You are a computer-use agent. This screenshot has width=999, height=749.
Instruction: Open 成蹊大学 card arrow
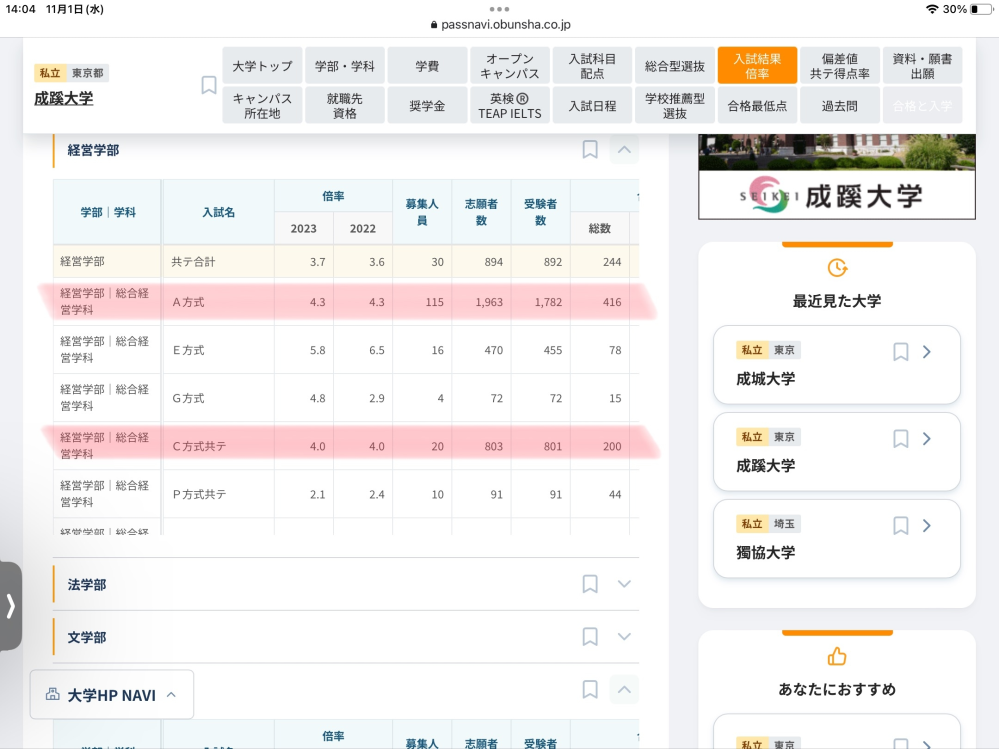click(x=927, y=438)
